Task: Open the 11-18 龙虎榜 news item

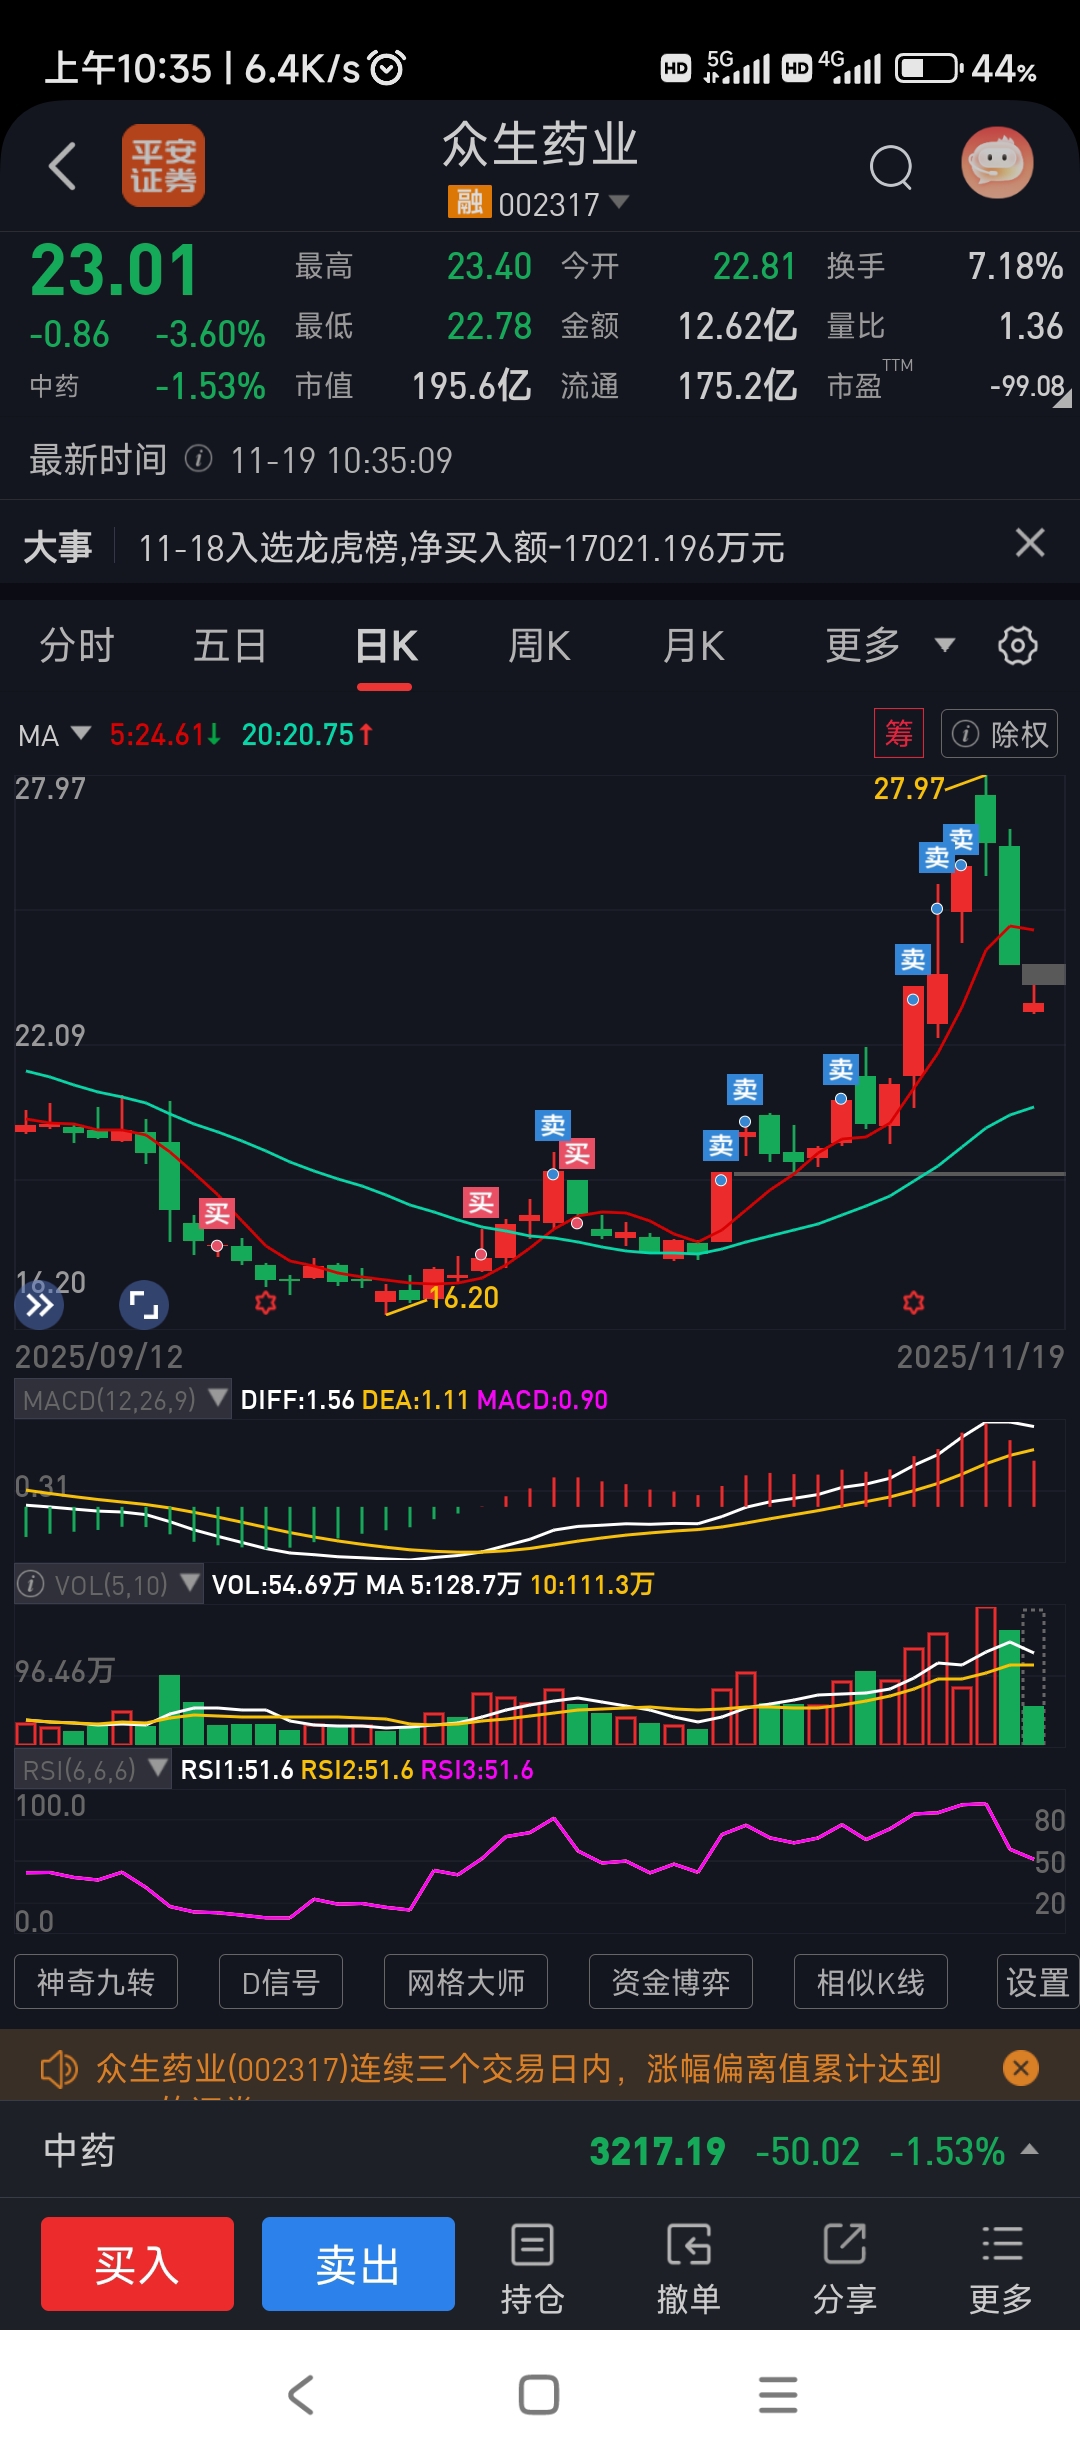Action: (461, 548)
